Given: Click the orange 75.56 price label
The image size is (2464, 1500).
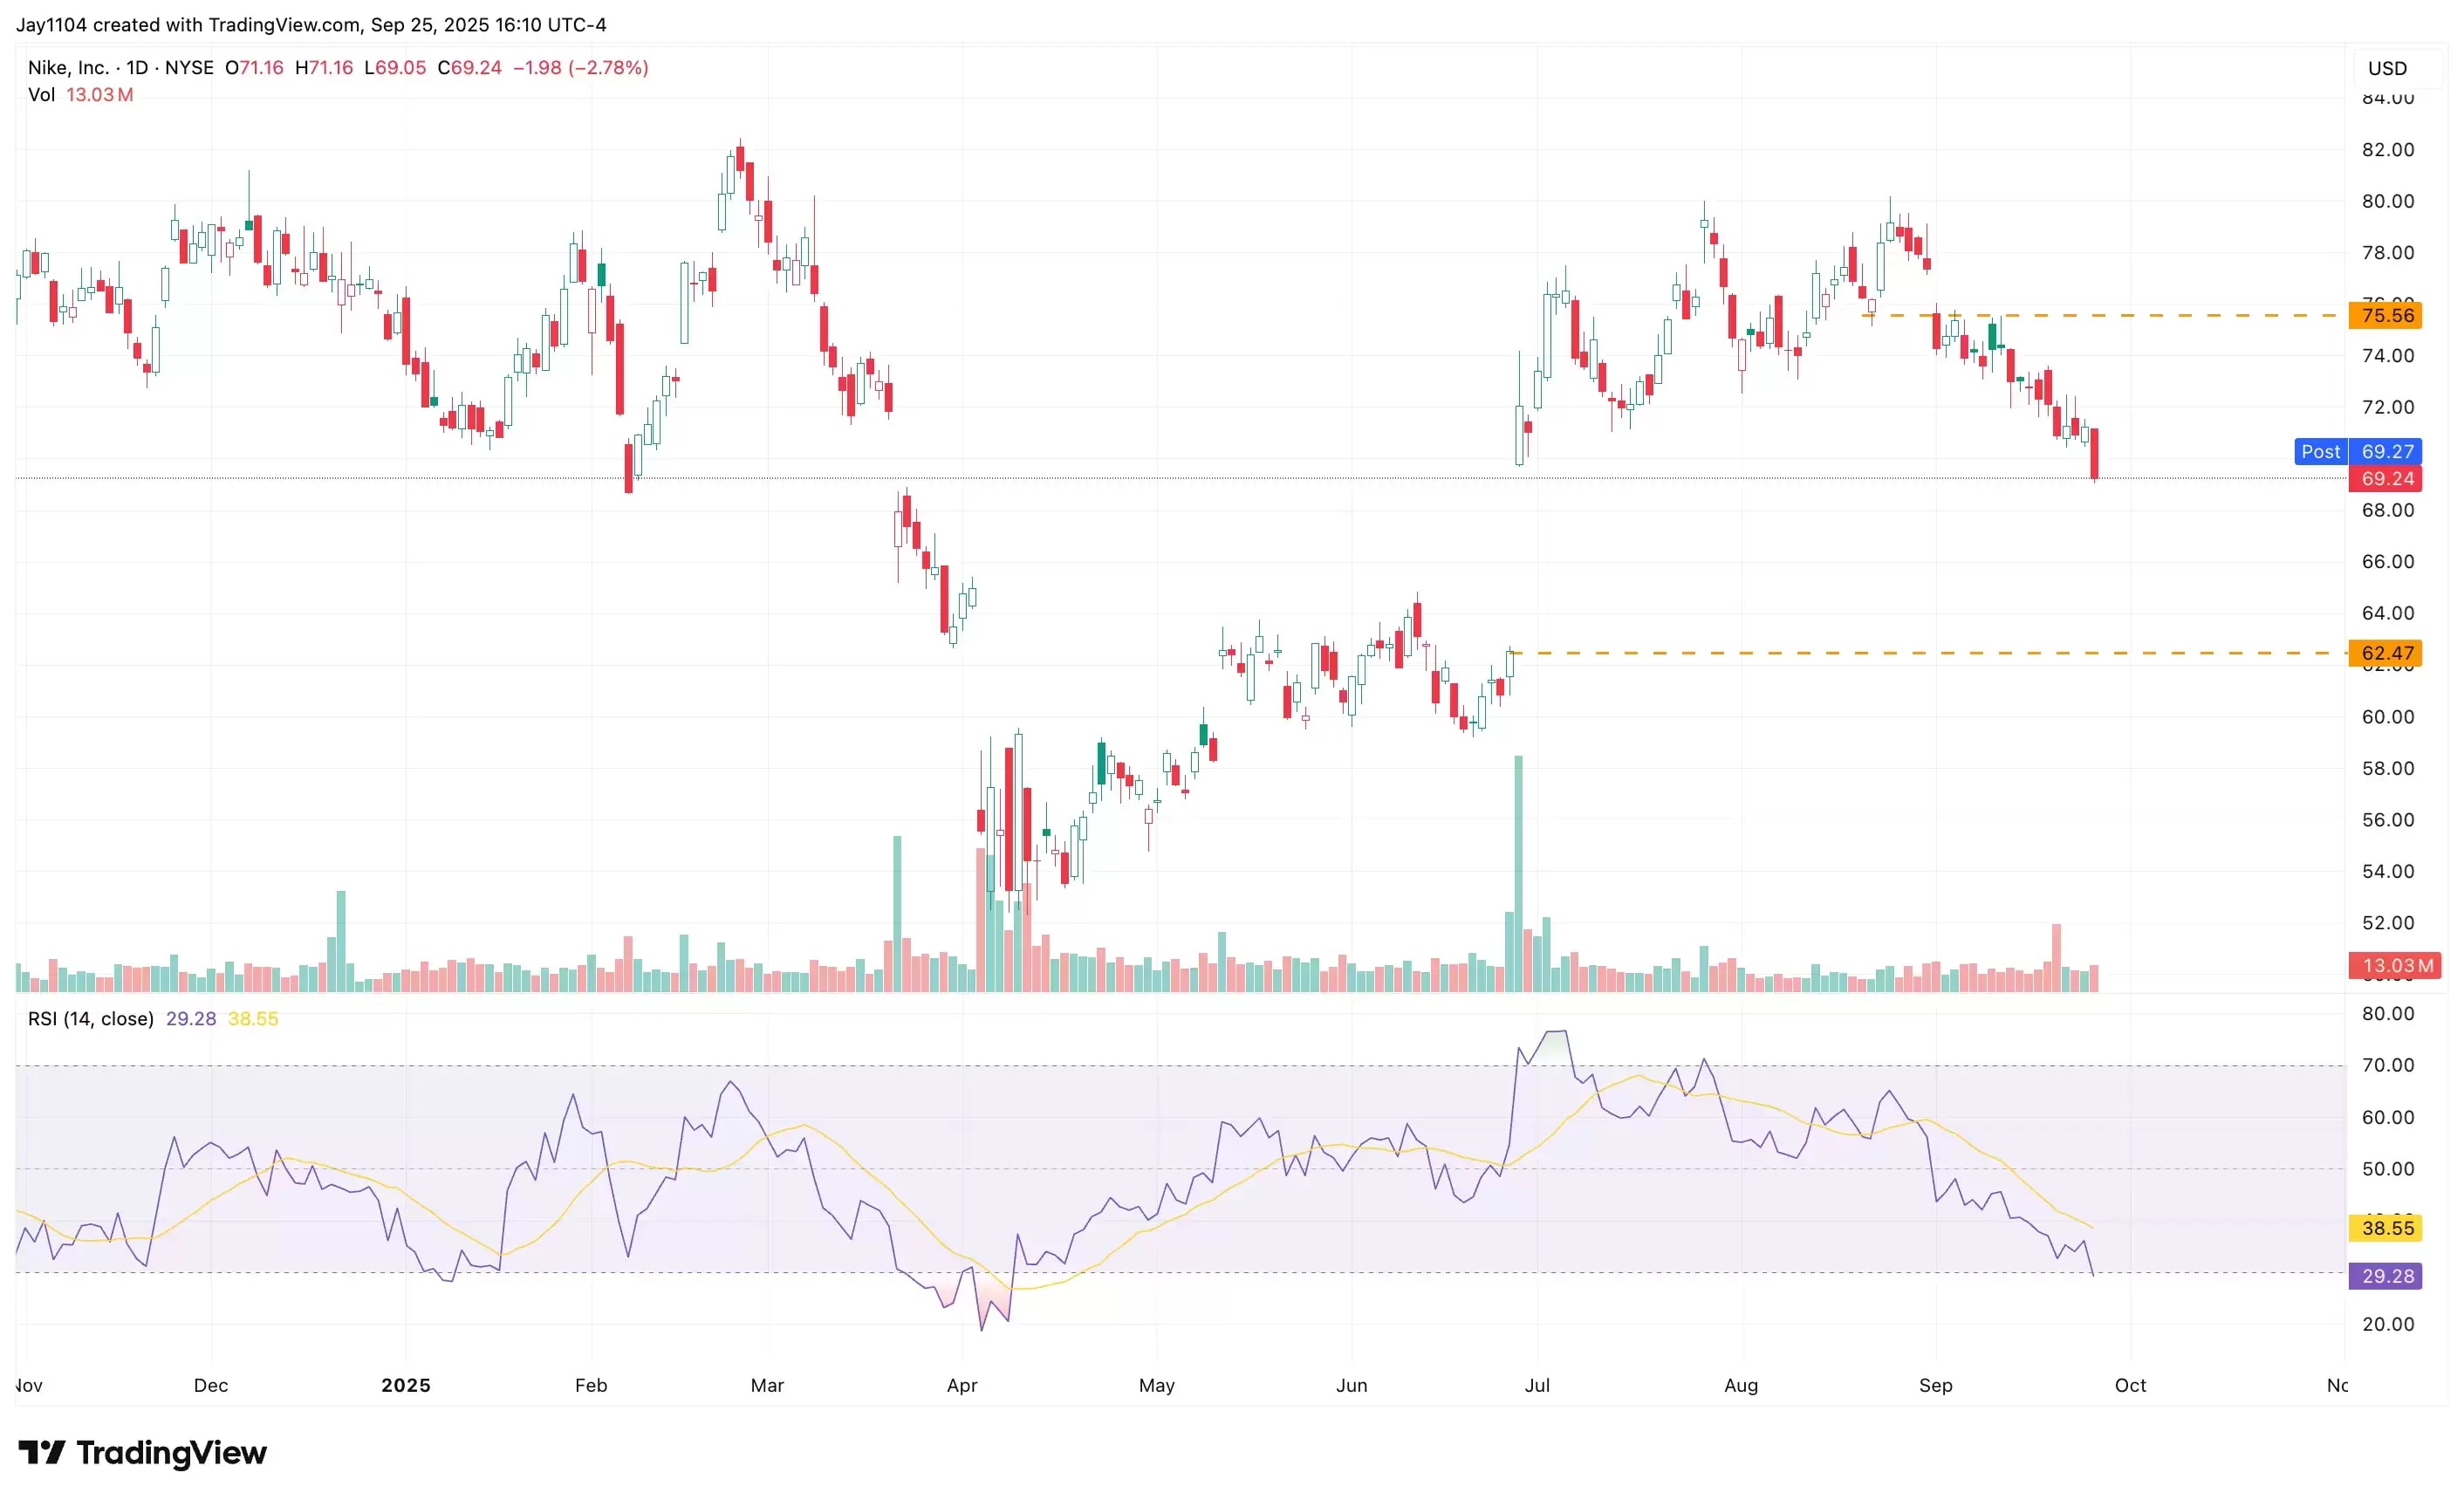Looking at the screenshot, I should (2386, 316).
